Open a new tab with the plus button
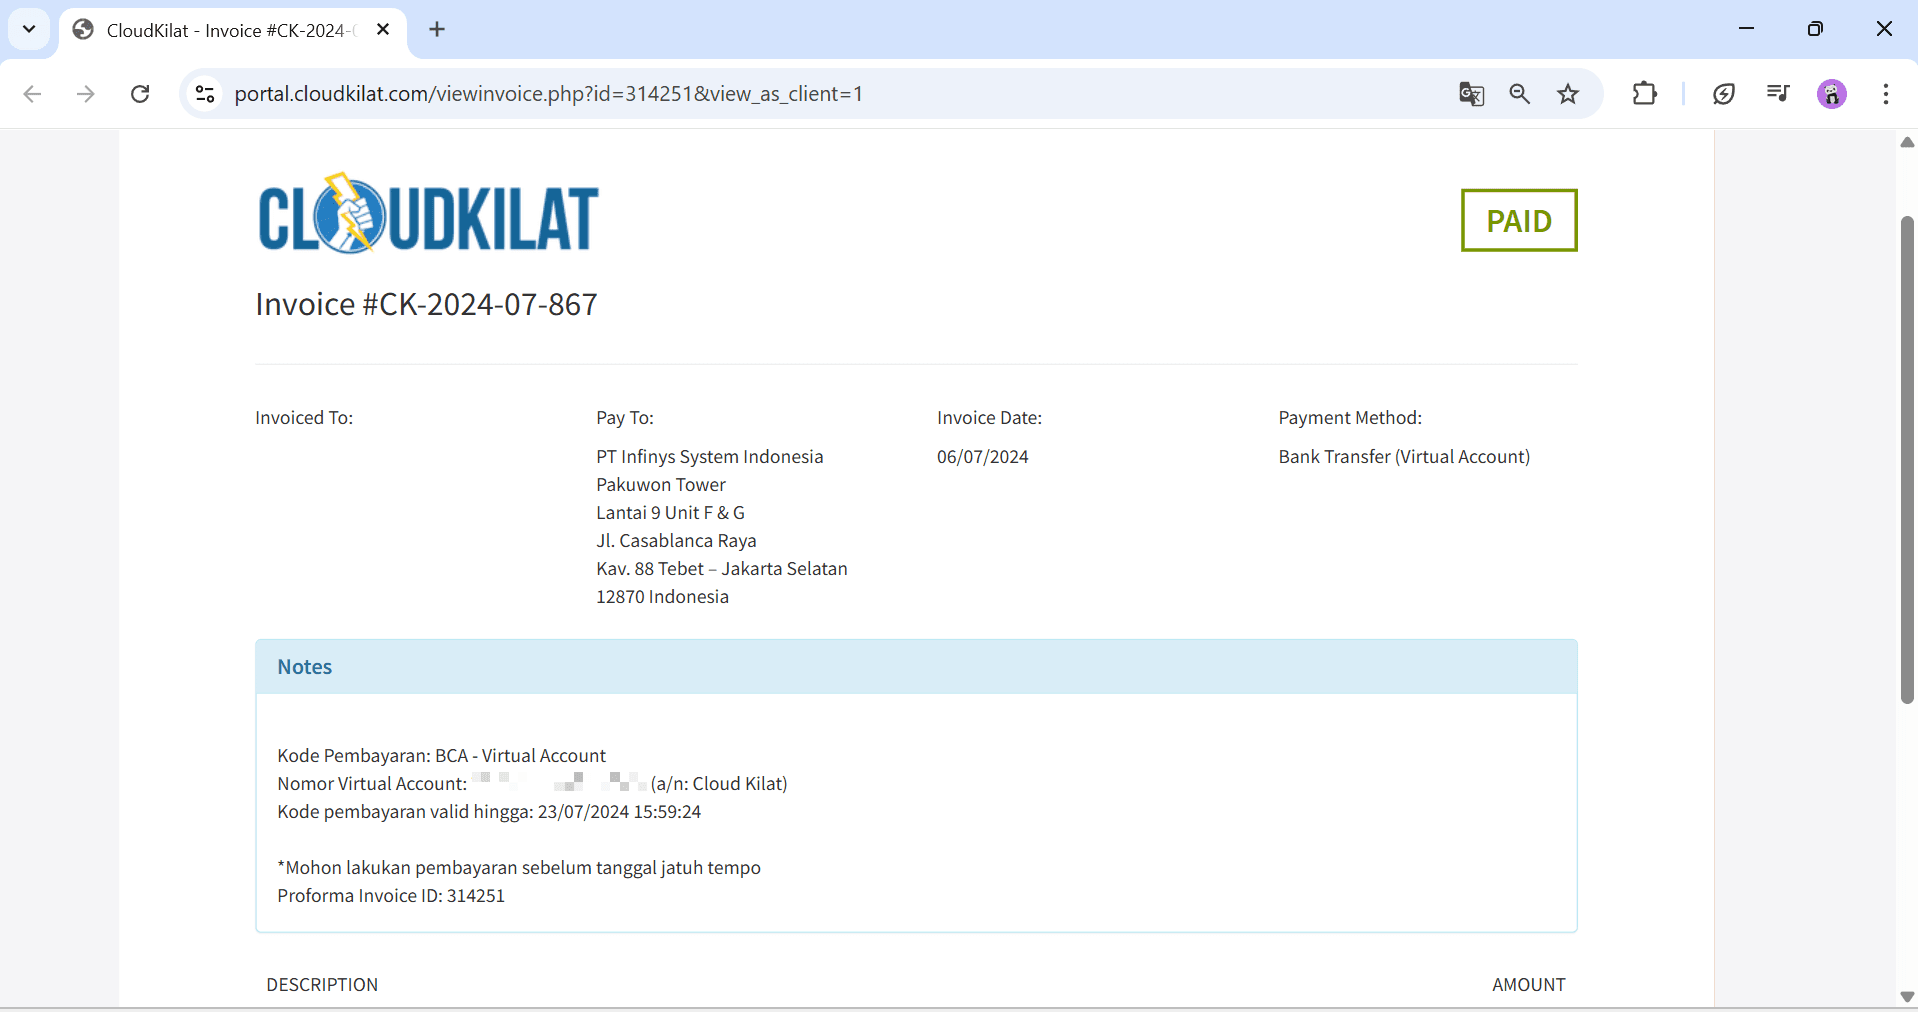The width and height of the screenshot is (1918, 1012). pyautogui.click(x=436, y=29)
